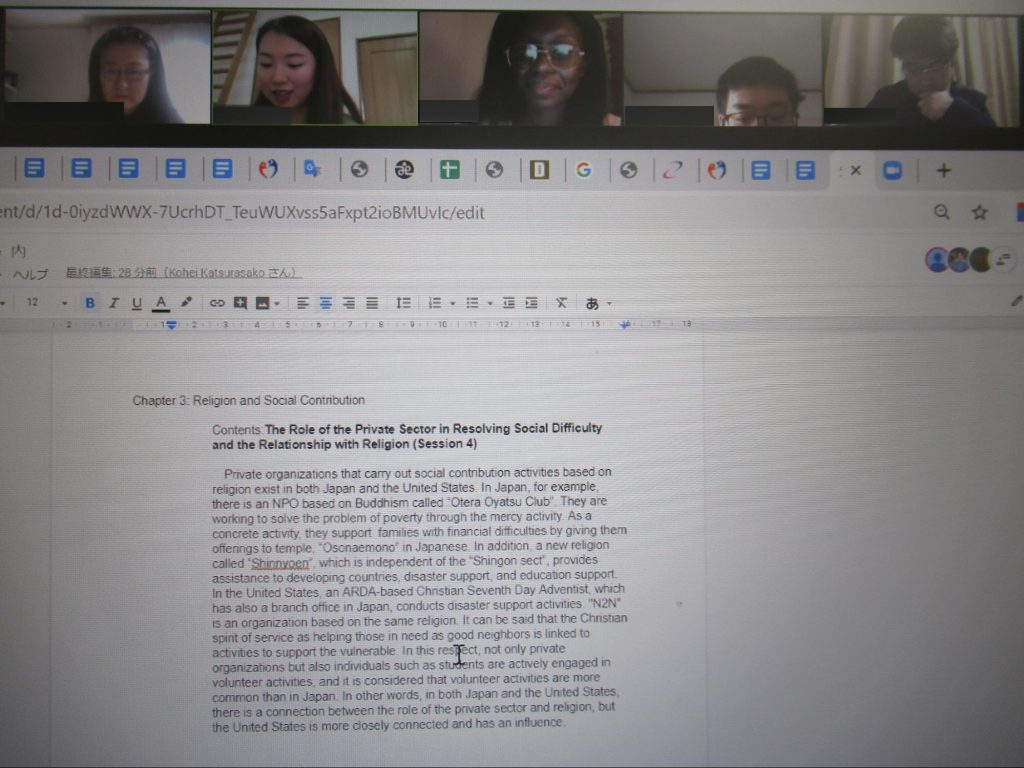The image size is (1024, 768).
Task: Decrease indent of the paragraph
Action: 509,303
